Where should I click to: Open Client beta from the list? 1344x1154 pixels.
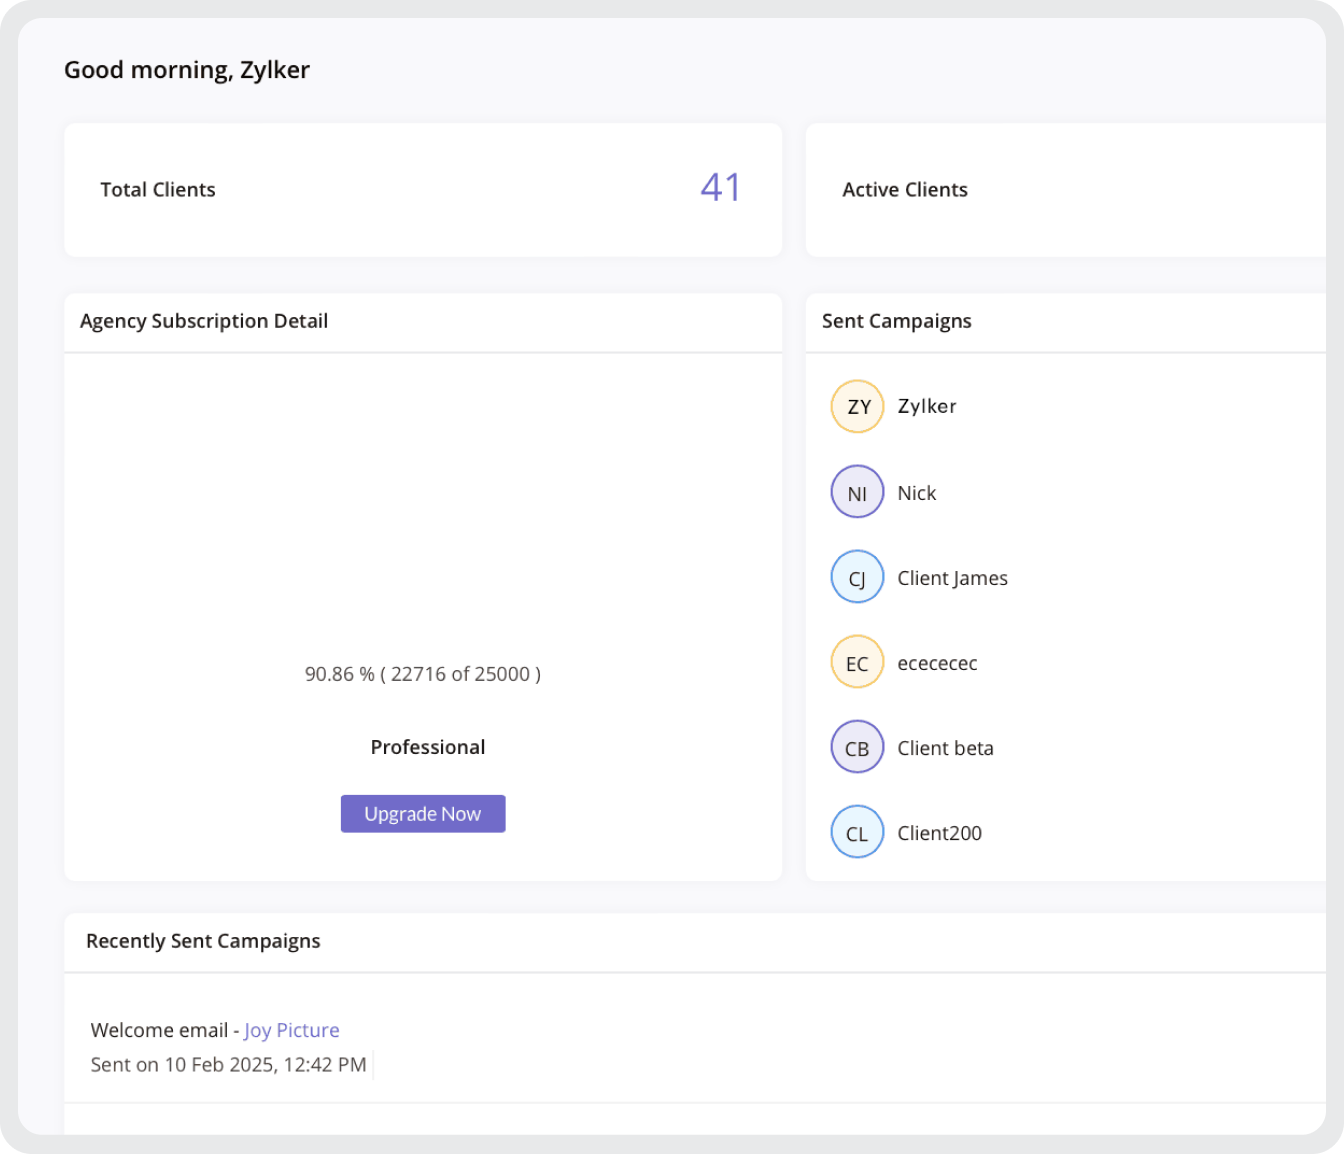(946, 748)
